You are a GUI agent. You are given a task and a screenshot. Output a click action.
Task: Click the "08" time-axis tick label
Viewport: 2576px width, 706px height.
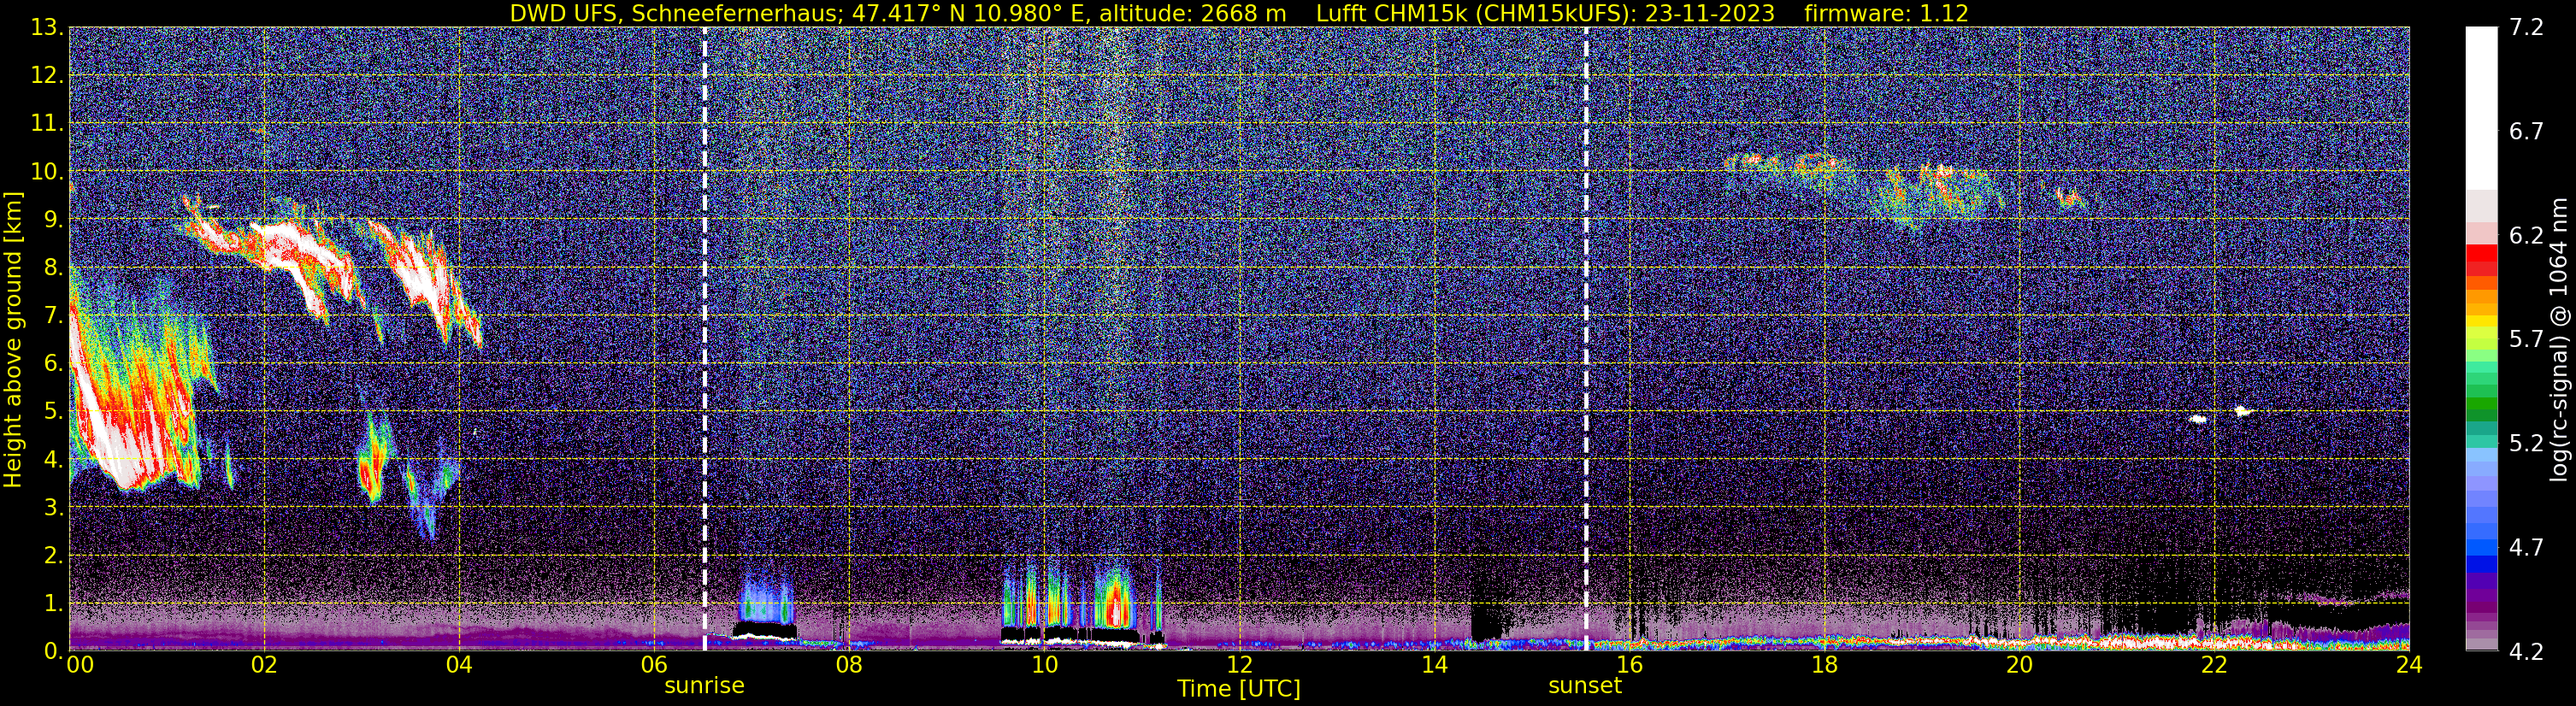849,665
